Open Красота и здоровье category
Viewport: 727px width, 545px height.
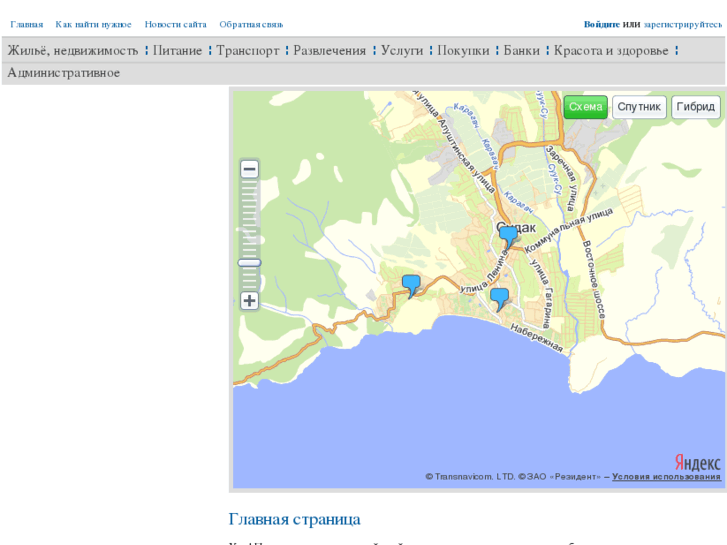(611, 51)
